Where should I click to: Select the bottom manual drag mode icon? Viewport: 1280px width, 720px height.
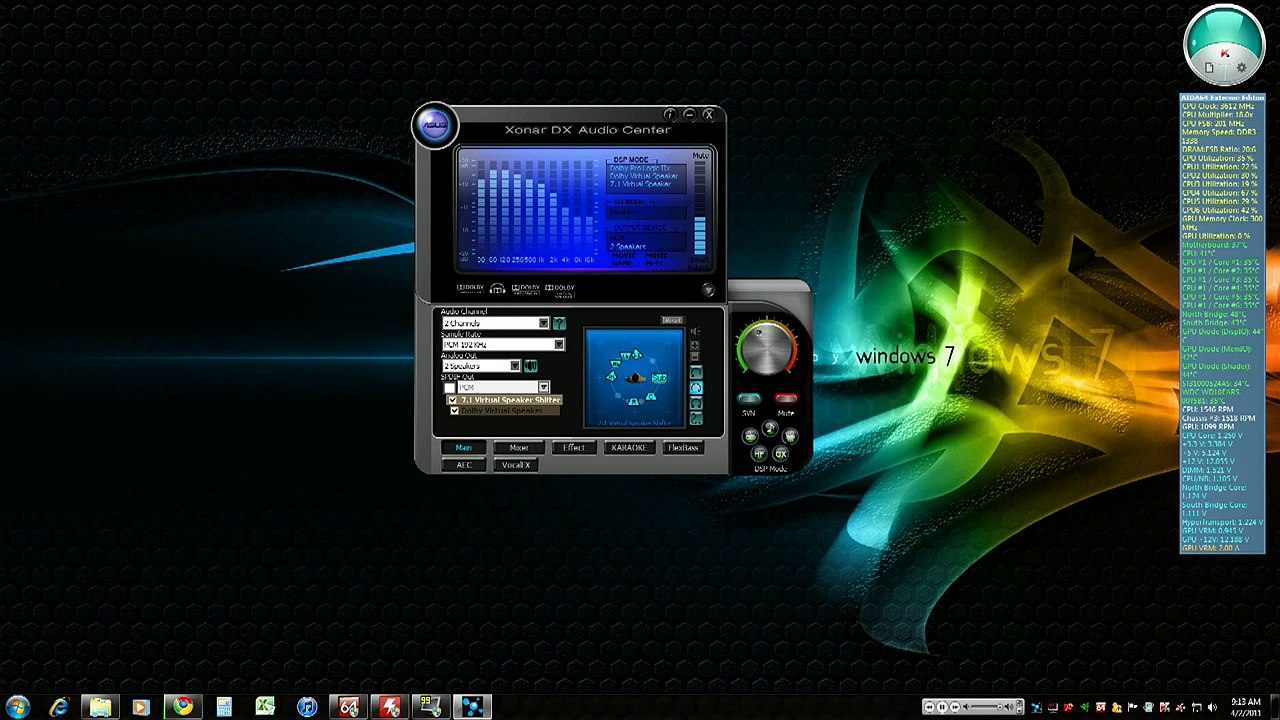[x=696, y=418]
